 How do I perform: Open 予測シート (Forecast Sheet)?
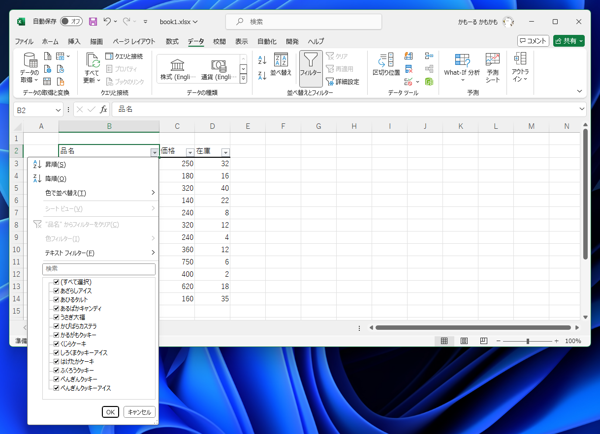tap(492, 68)
